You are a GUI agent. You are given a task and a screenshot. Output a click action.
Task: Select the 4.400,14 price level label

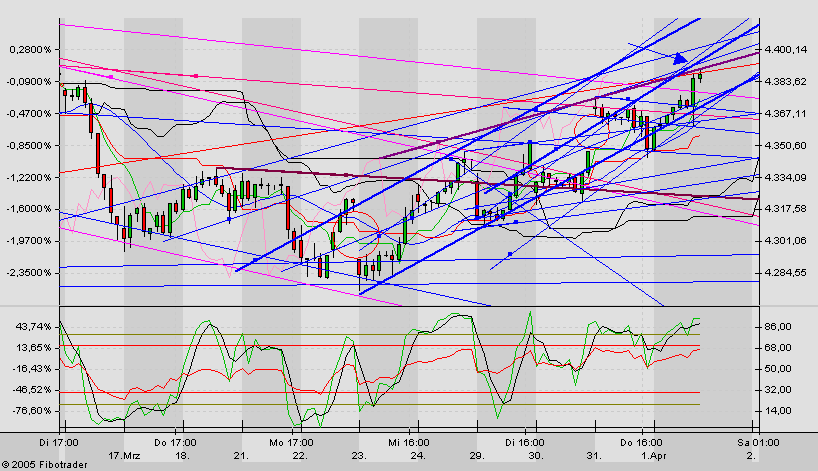point(785,50)
